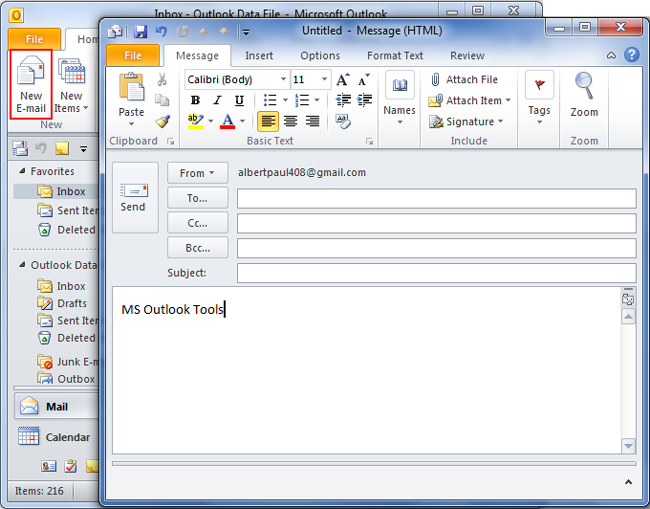
Task: Click the Cut scissors icon
Action: [x=162, y=79]
